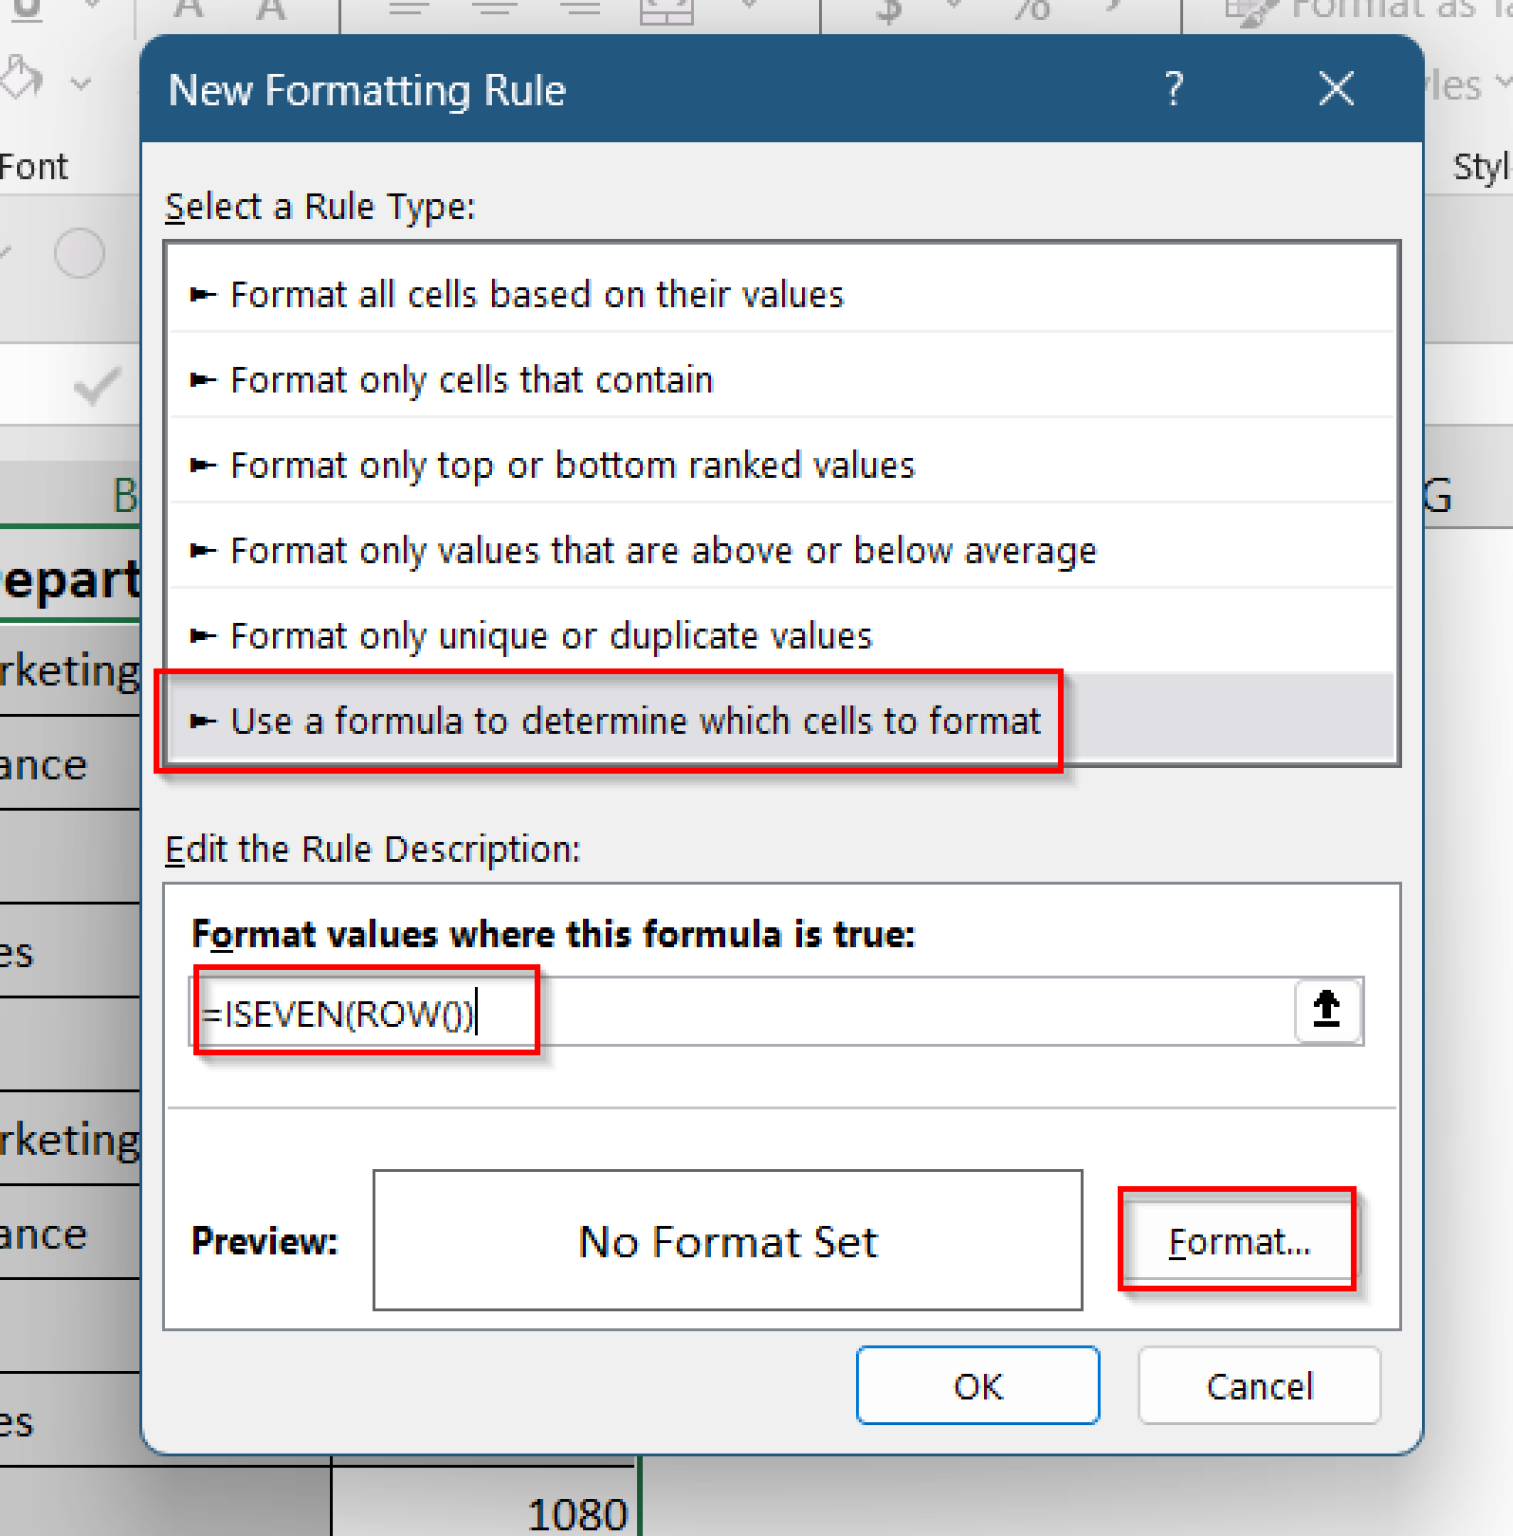Image resolution: width=1513 pixels, height=1536 pixels.
Task: Click the dialog Help question mark
Action: (x=1174, y=90)
